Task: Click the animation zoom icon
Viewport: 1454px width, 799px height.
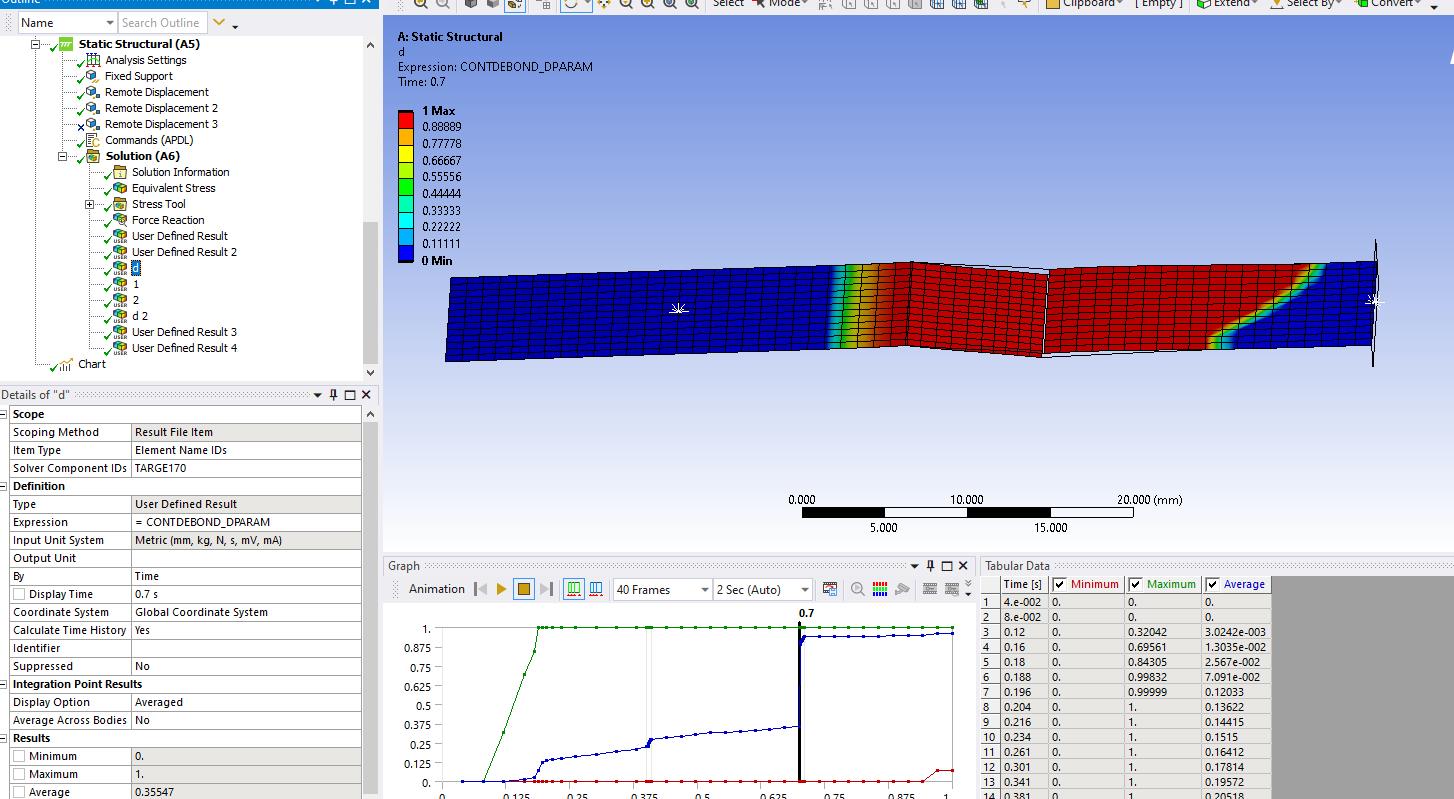Action: (x=858, y=589)
